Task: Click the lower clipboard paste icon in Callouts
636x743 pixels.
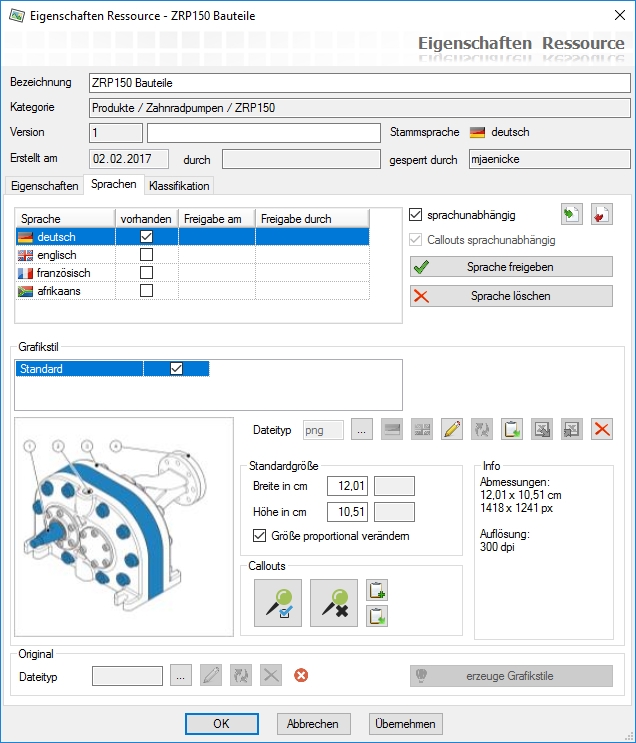Action: pos(377,616)
